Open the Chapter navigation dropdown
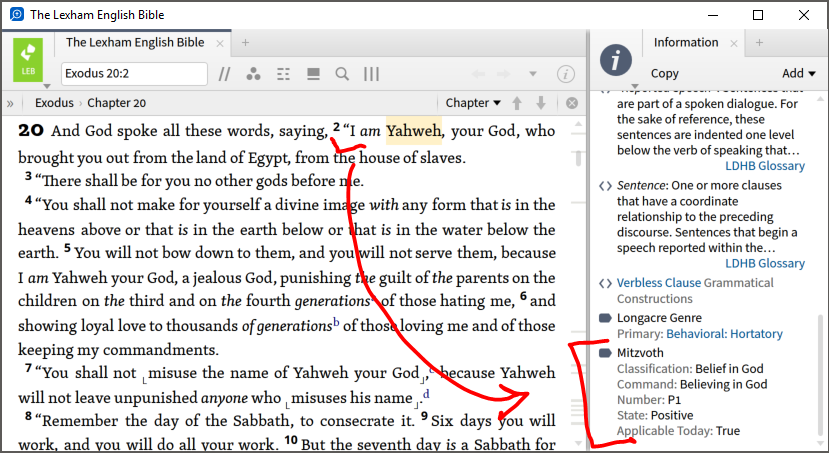 tap(473, 103)
